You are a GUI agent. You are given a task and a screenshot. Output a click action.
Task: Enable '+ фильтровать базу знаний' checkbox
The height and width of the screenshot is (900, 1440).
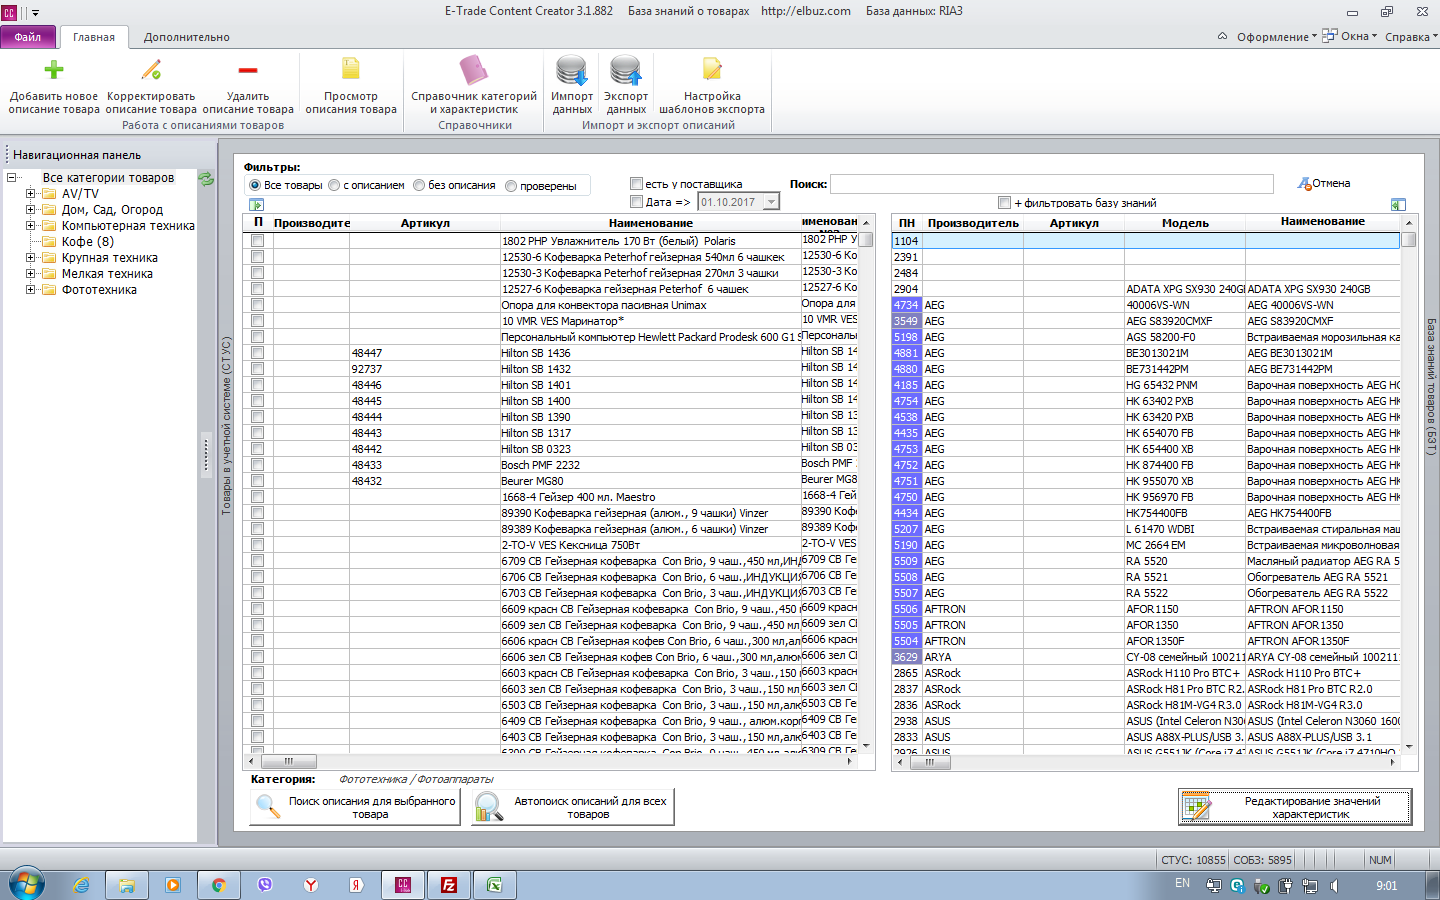tap(1005, 203)
